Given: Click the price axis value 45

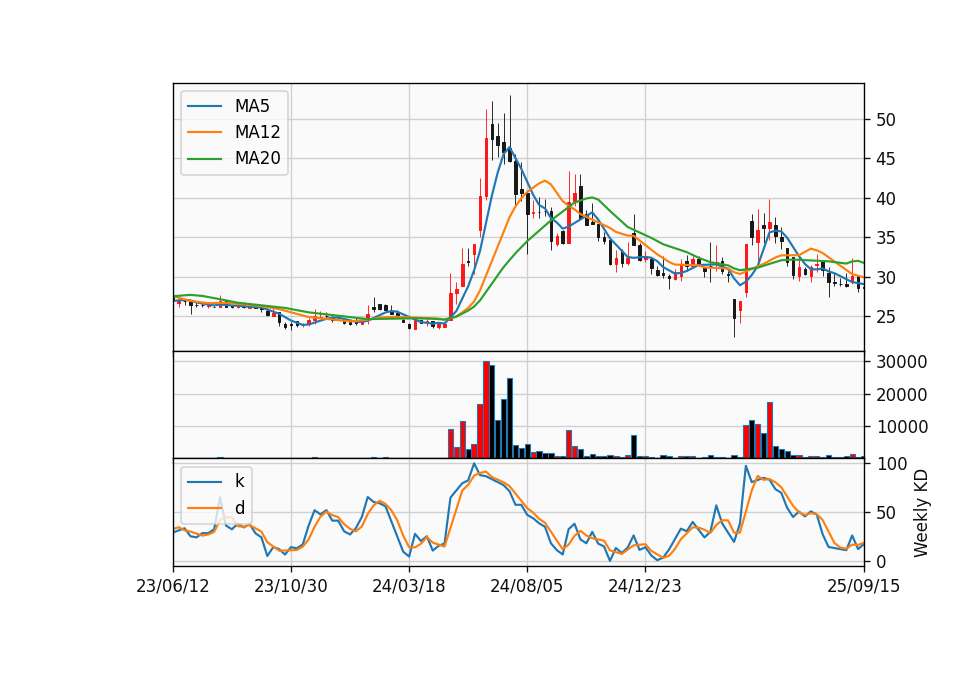Looking at the screenshot, I should 885,159.
